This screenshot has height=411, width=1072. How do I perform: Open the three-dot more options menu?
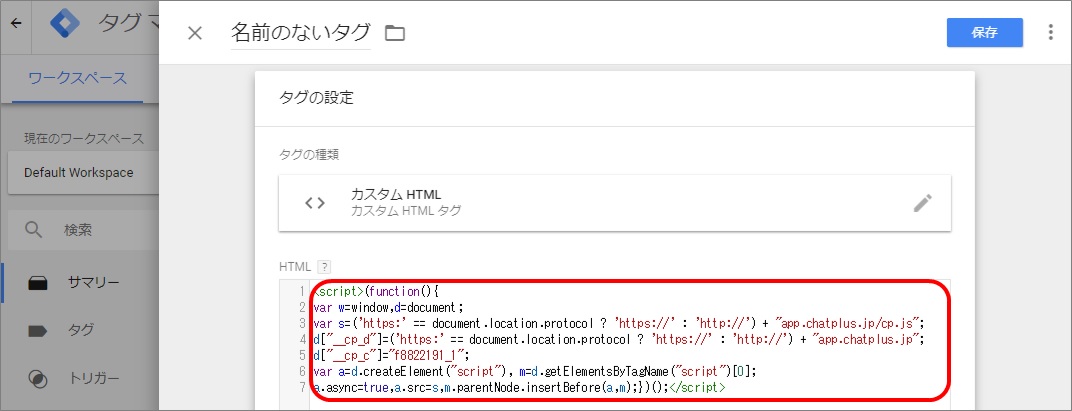1051,33
